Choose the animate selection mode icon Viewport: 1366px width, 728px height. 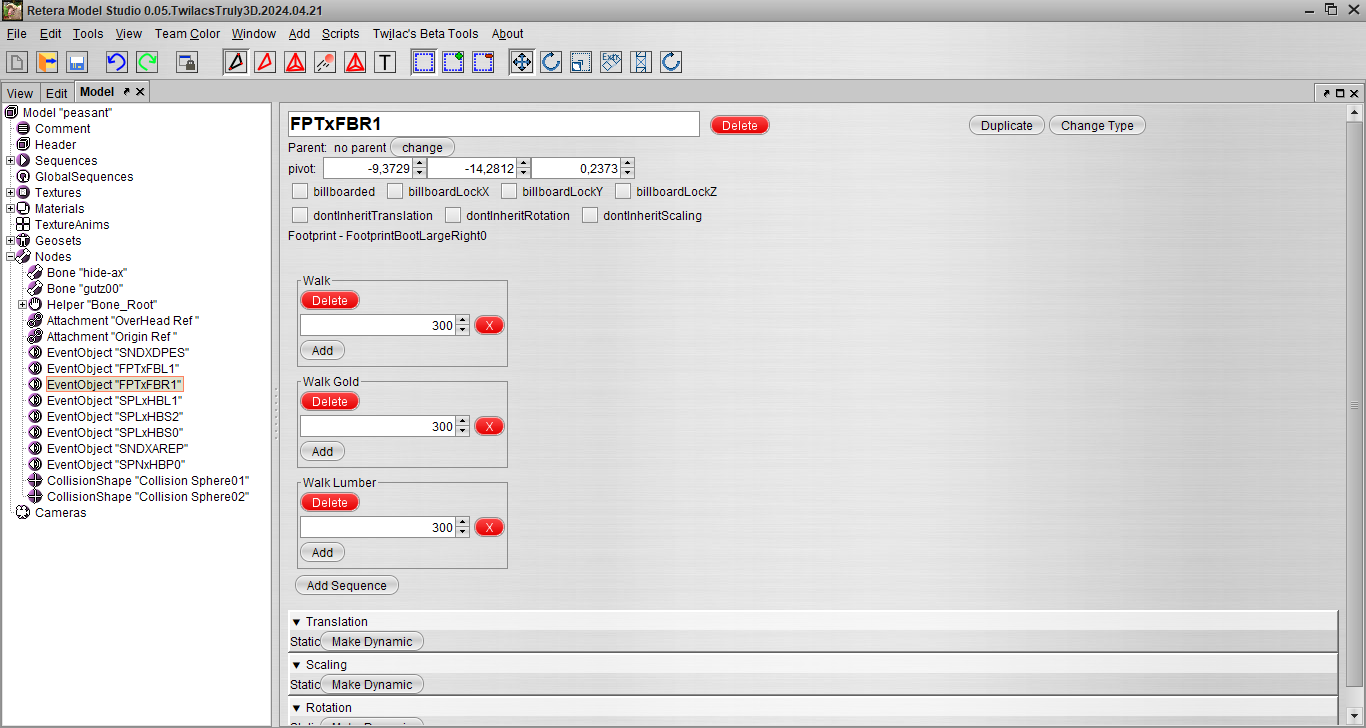tap(325, 62)
